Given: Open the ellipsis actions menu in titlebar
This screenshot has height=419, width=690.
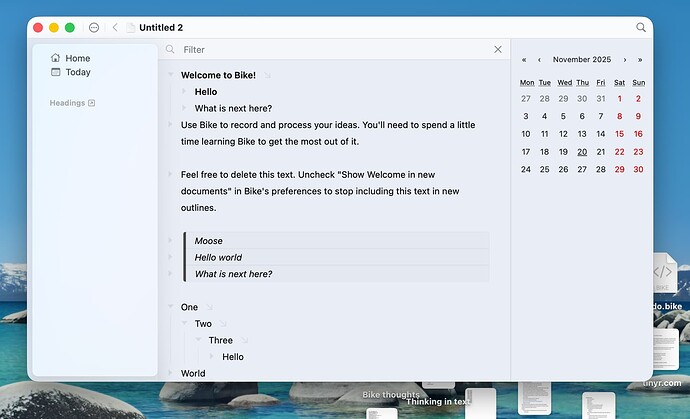Looking at the screenshot, I should pyautogui.click(x=94, y=28).
